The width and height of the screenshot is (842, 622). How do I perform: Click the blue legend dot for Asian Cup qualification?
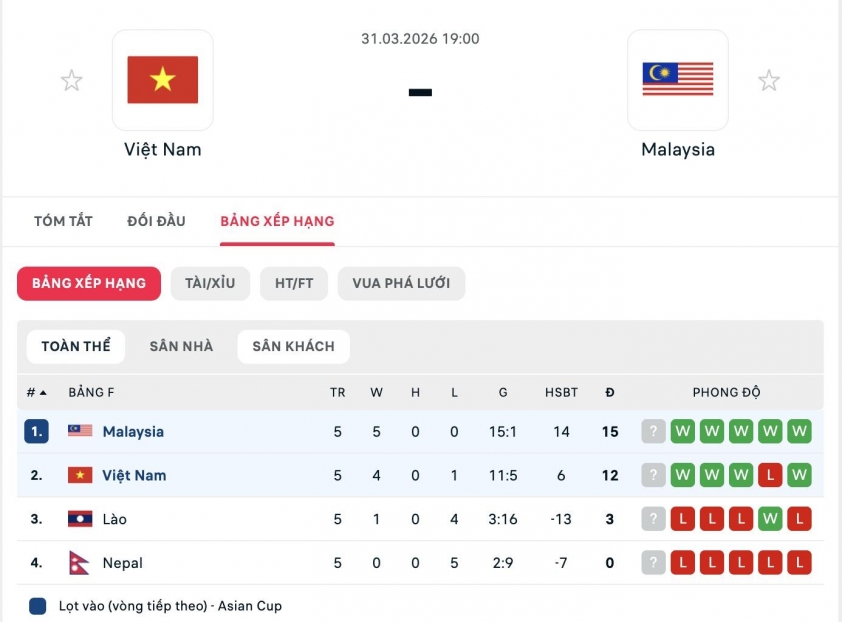(37, 605)
